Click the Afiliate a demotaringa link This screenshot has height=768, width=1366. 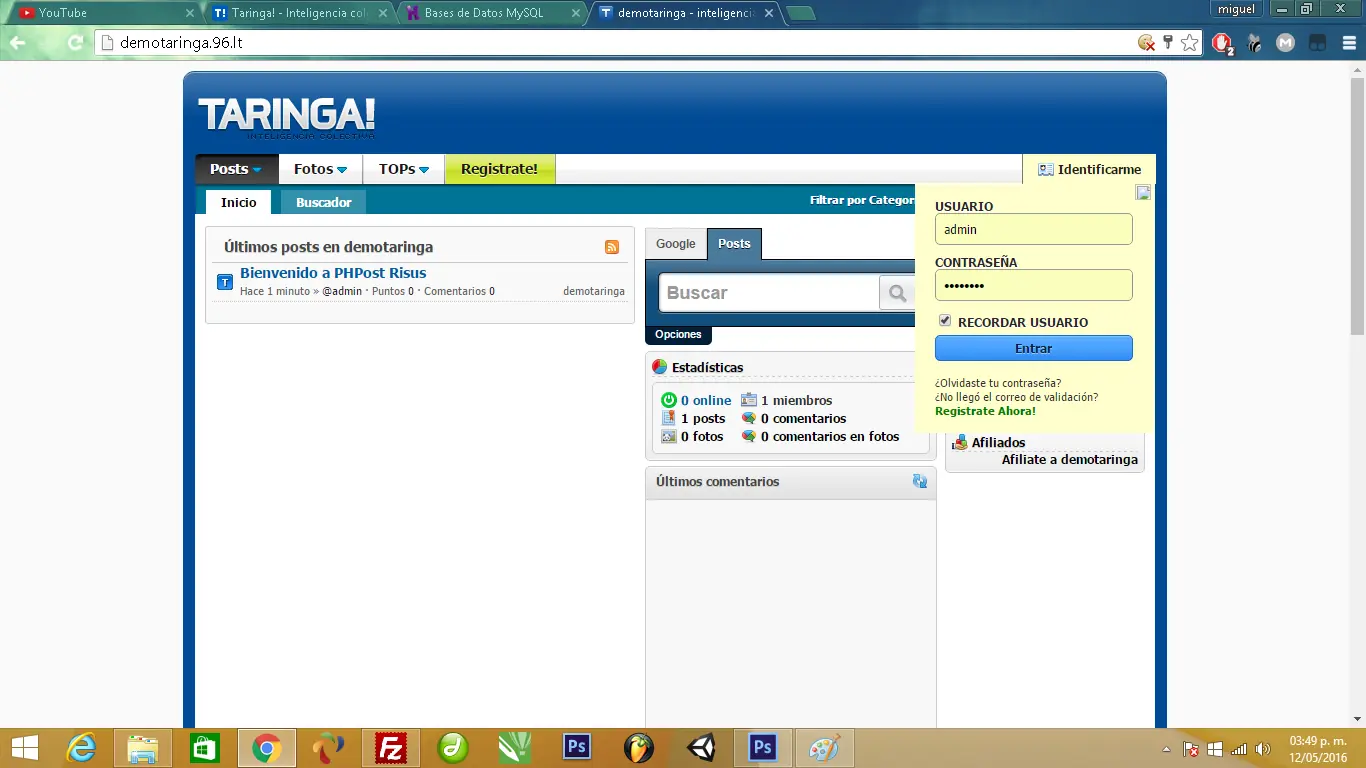pos(1070,460)
